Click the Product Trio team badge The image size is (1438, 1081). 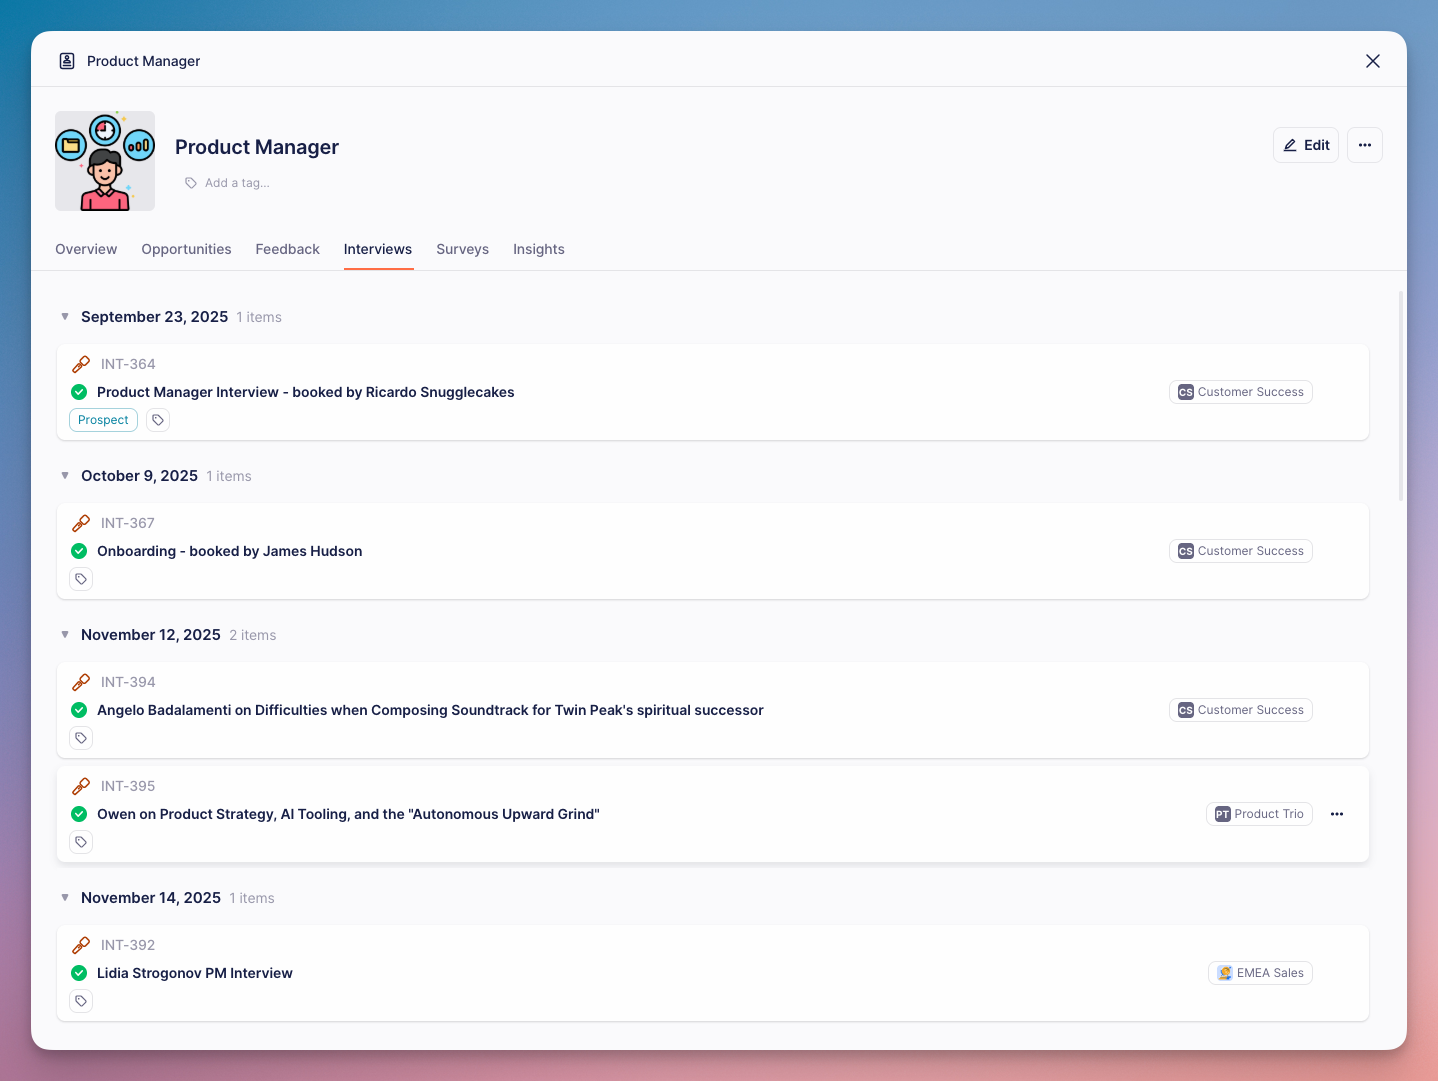(x=1259, y=814)
